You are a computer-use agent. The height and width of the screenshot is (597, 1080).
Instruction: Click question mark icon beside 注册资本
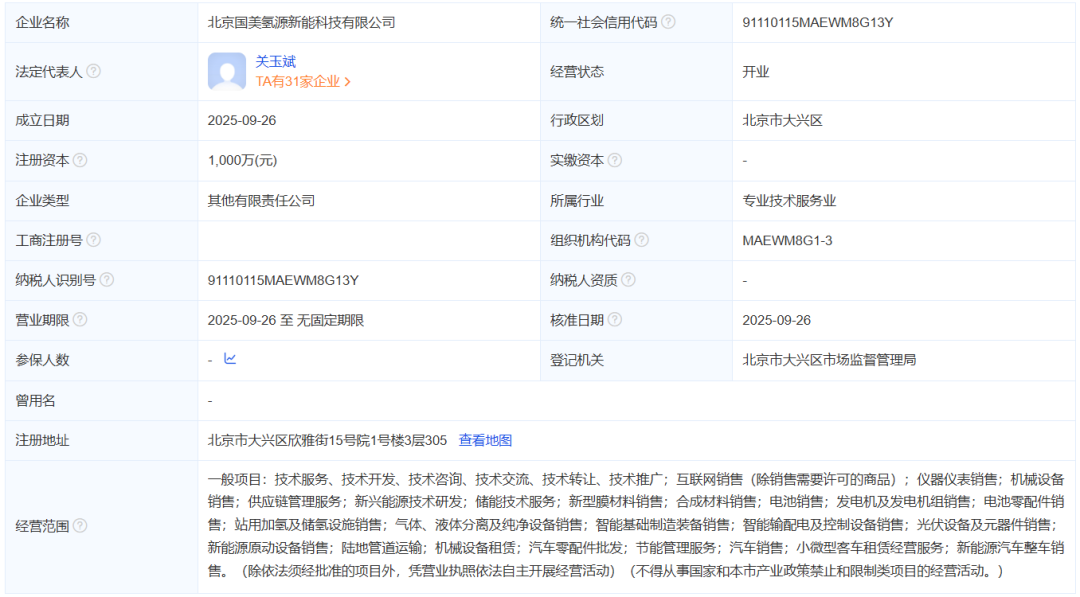click(x=80, y=160)
